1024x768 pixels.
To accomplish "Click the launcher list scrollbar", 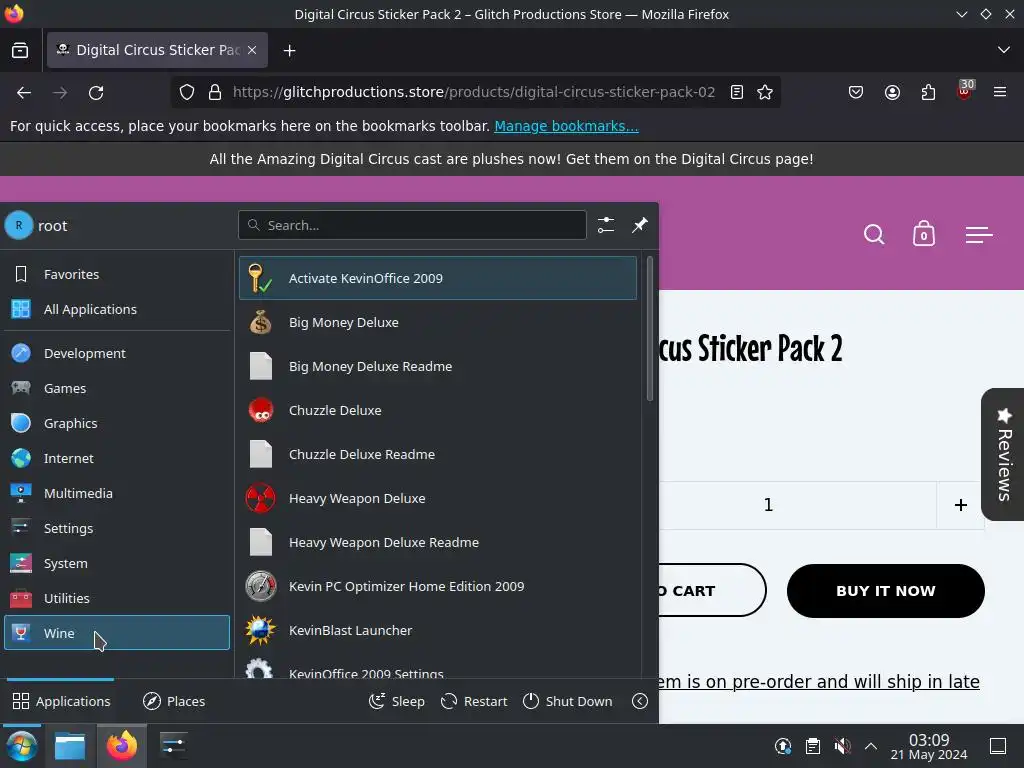I will point(649,328).
